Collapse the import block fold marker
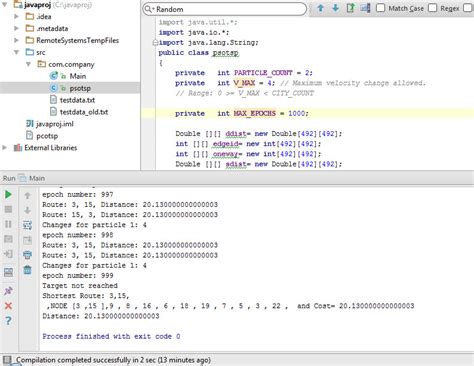This screenshot has width=474, height=366. pyautogui.click(x=155, y=43)
